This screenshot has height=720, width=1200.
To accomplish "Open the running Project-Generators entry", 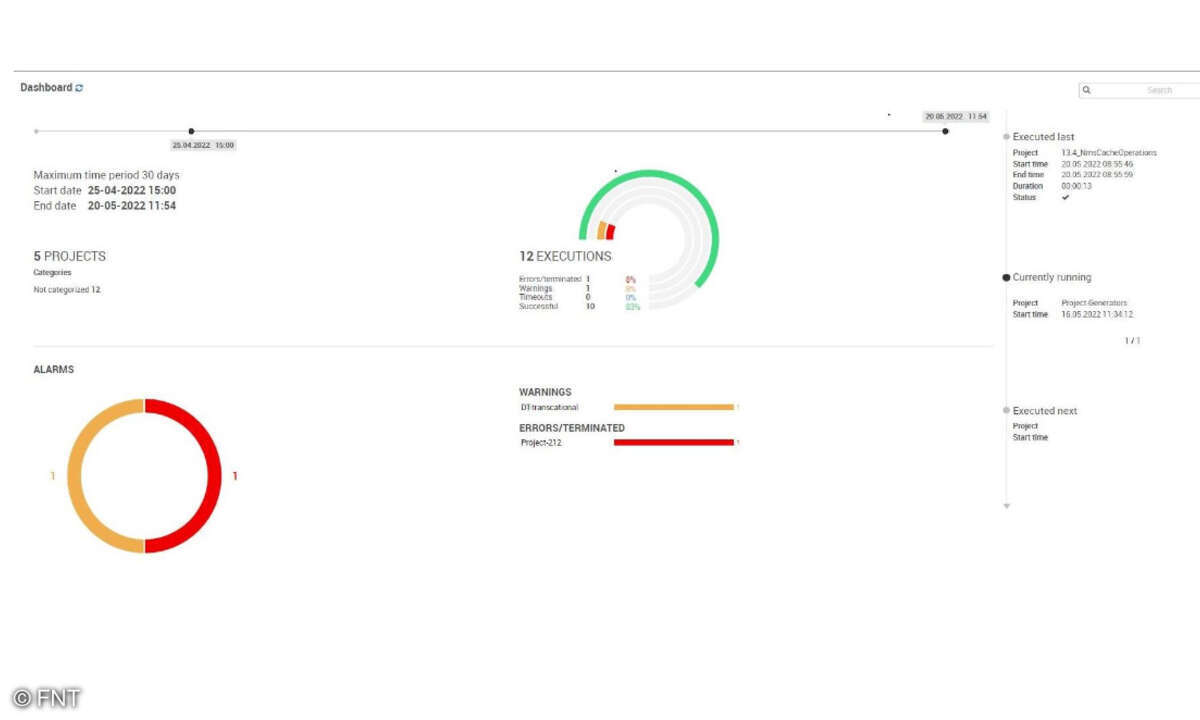I will tap(1094, 303).
